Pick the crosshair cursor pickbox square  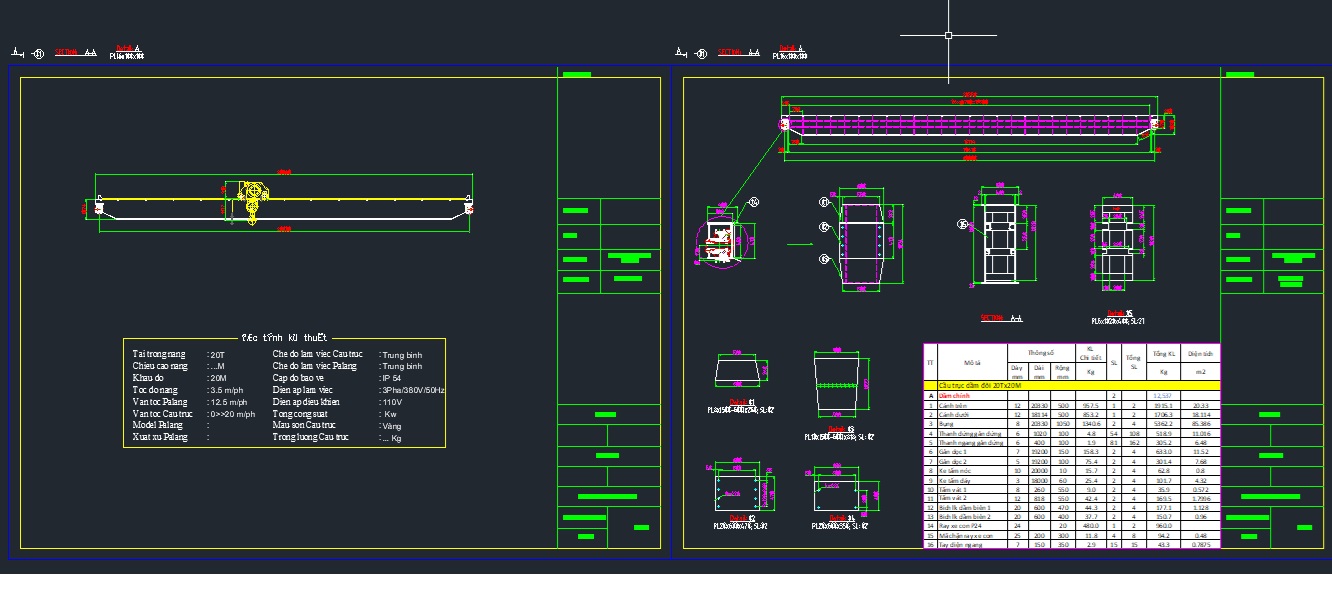(948, 35)
